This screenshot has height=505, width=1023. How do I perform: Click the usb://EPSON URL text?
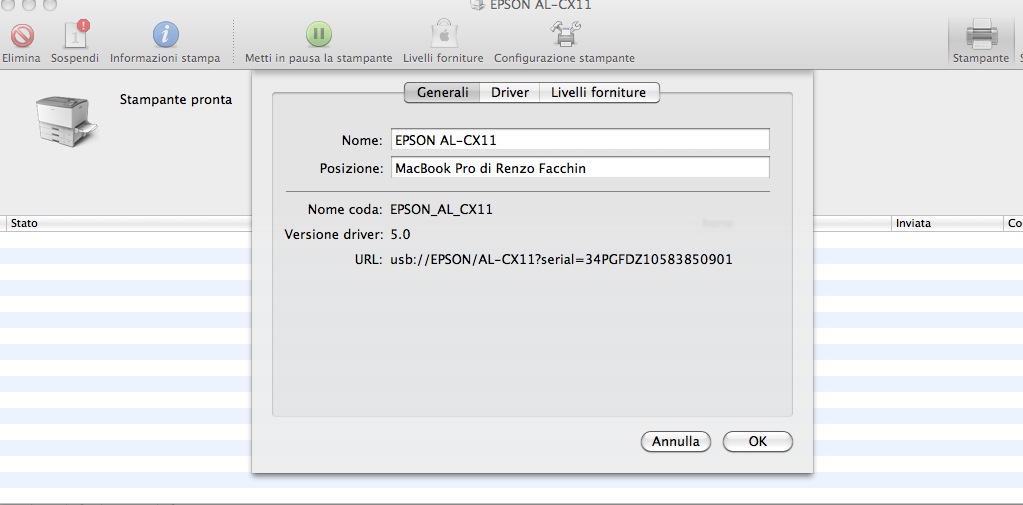(x=561, y=260)
